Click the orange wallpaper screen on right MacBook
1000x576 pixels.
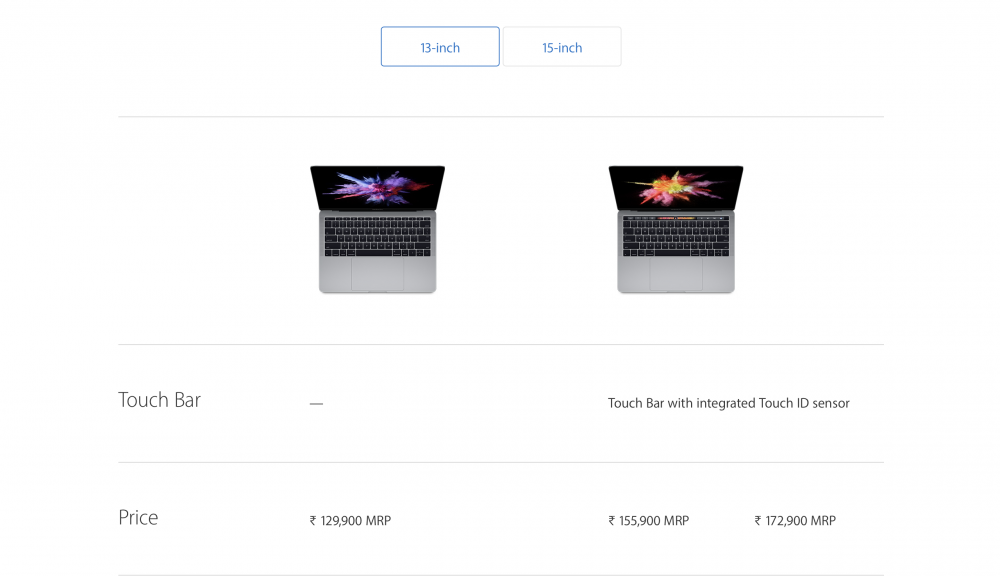click(x=676, y=187)
